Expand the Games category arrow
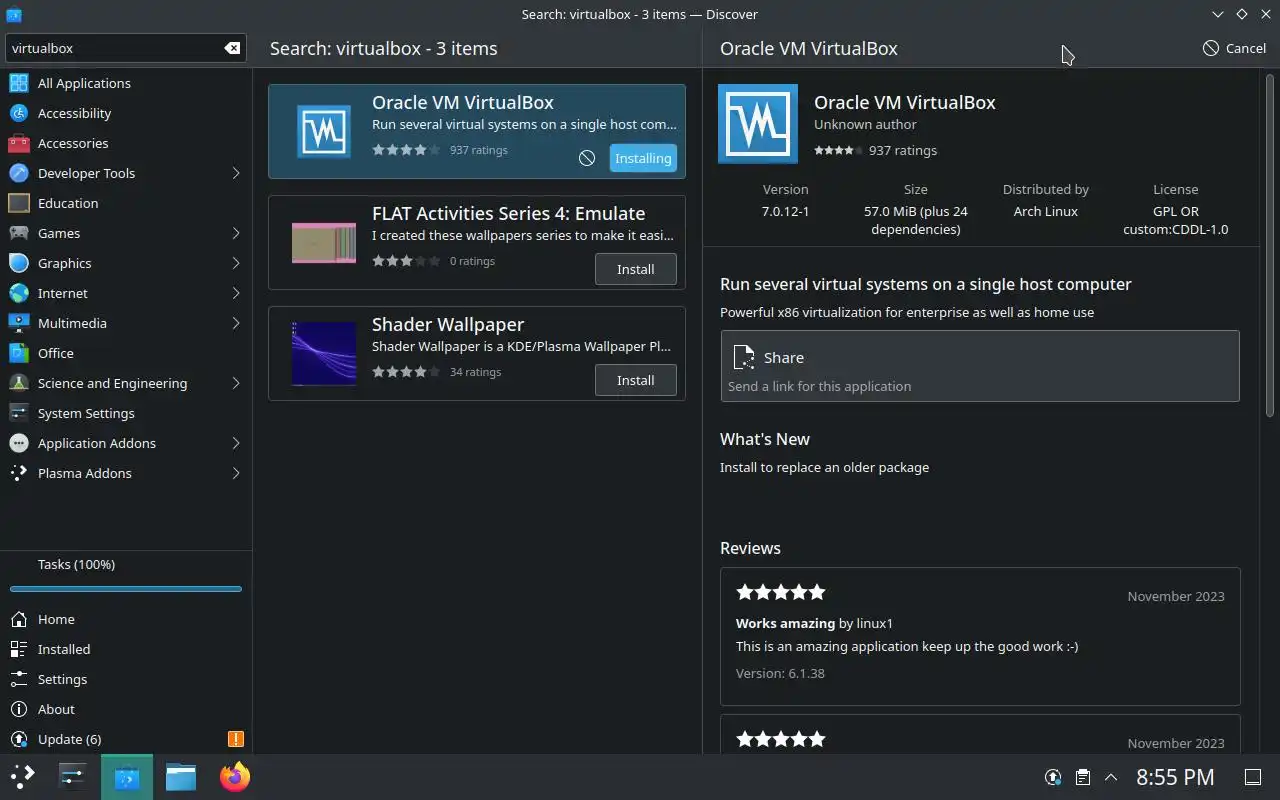1280x800 pixels. coord(236,233)
